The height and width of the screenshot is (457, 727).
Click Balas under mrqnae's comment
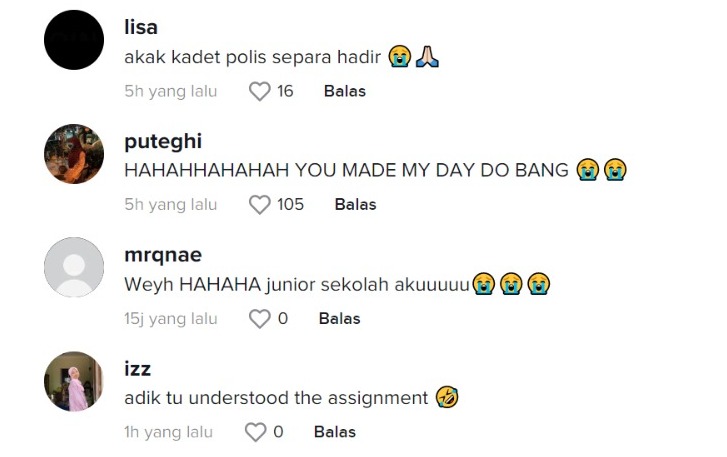tap(339, 319)
